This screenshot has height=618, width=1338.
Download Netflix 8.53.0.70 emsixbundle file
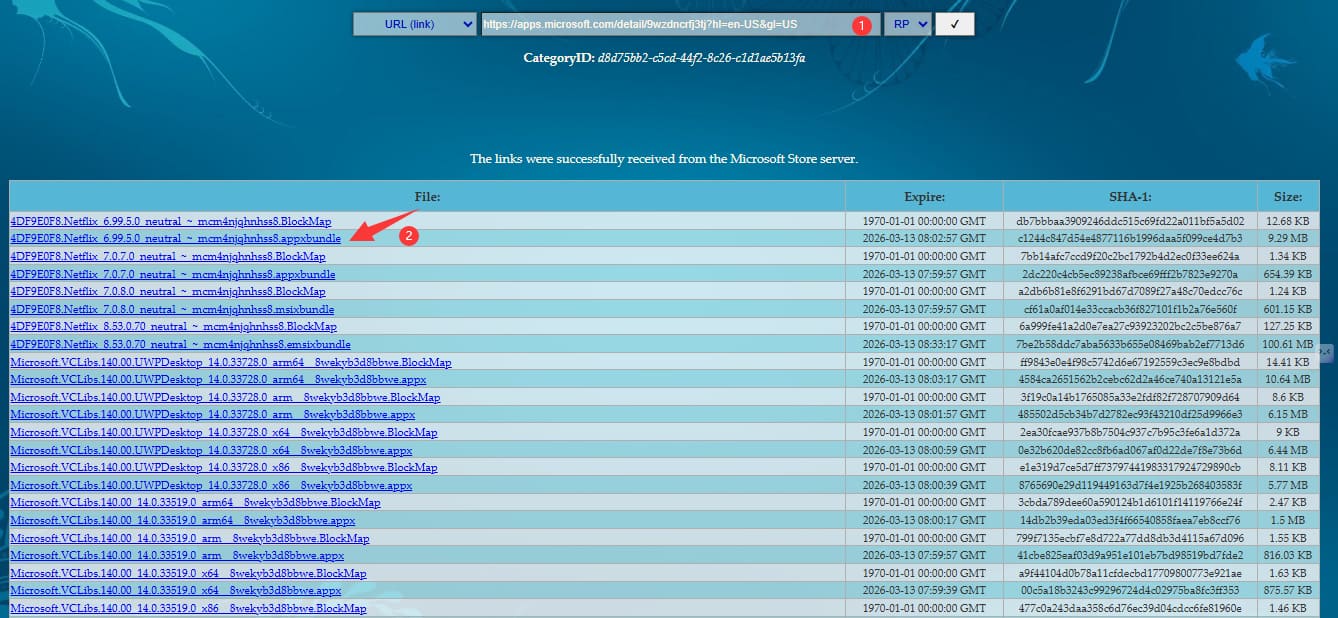click(180, 344)
